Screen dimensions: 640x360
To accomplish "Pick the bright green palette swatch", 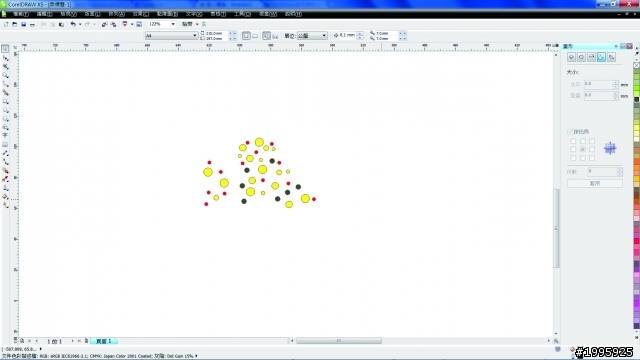I will (636, 87).
